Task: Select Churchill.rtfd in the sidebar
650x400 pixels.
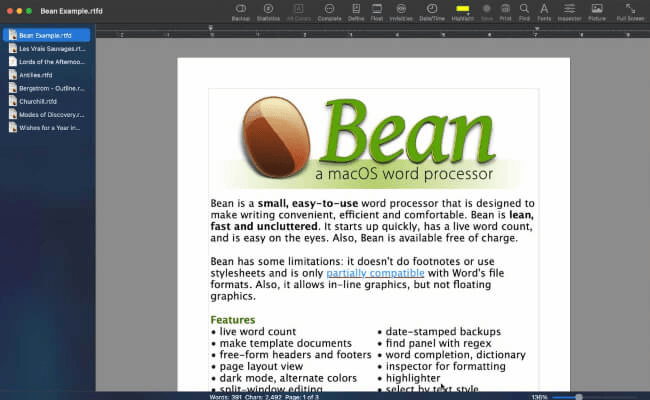Action: pos(46,101)
